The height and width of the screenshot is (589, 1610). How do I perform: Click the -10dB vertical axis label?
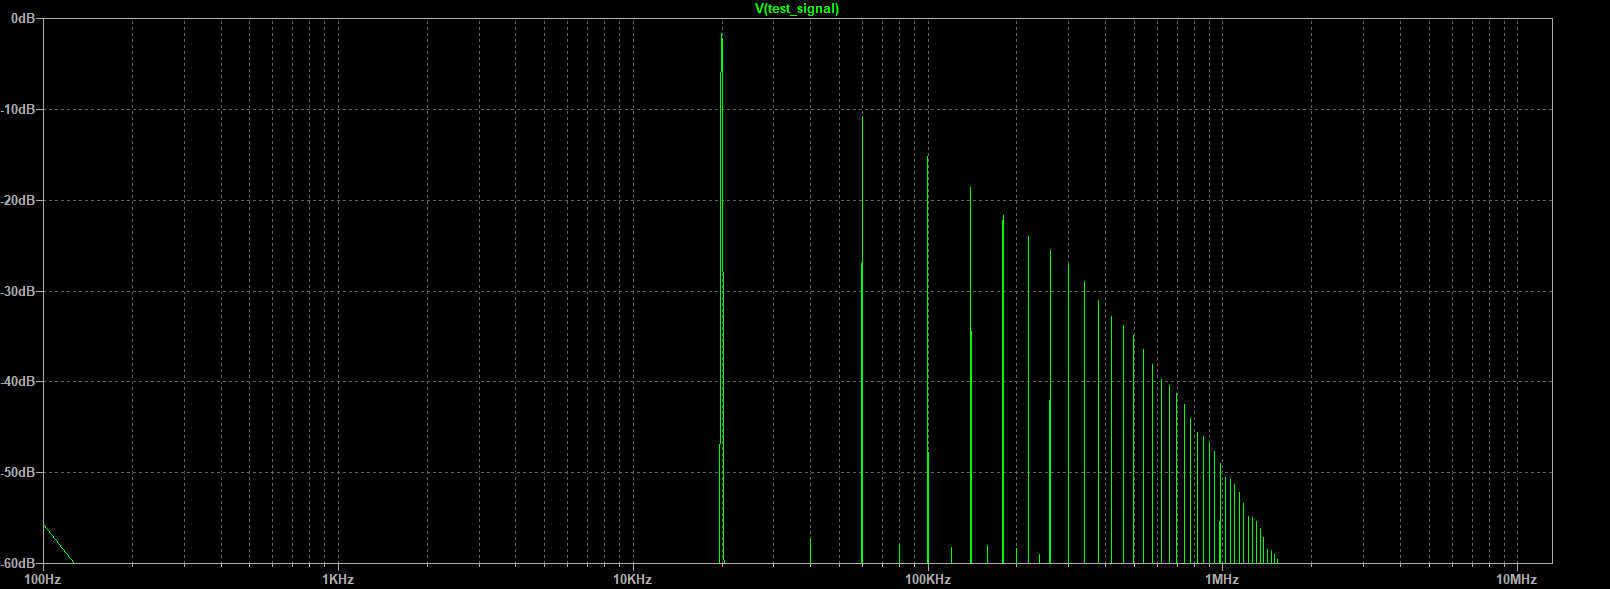pyautogui.click(x=19, y=109)
